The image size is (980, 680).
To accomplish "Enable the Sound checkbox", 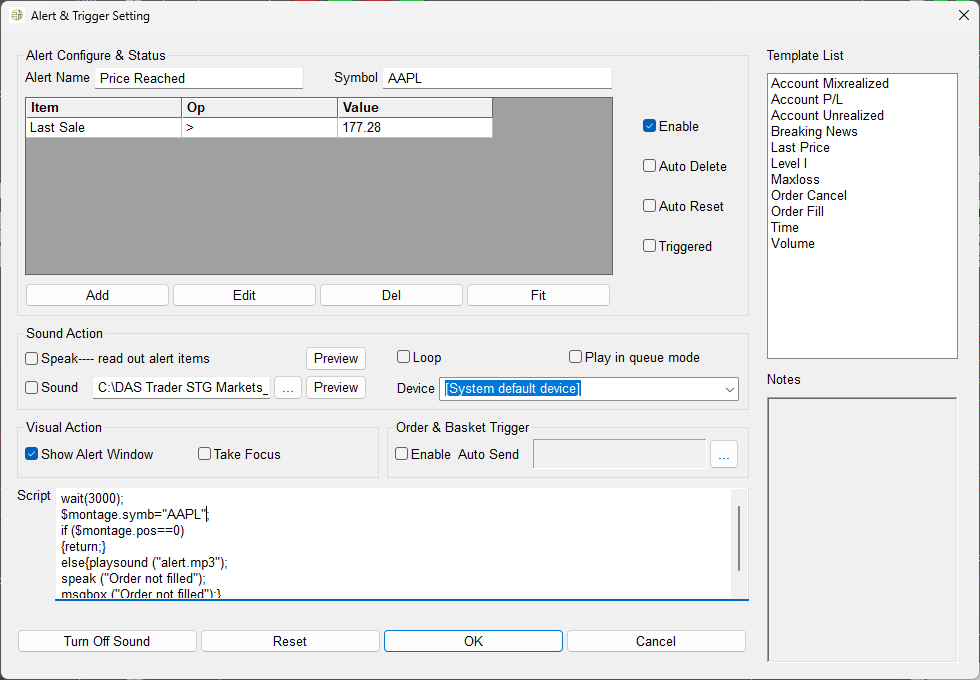I will click(31, 388).
